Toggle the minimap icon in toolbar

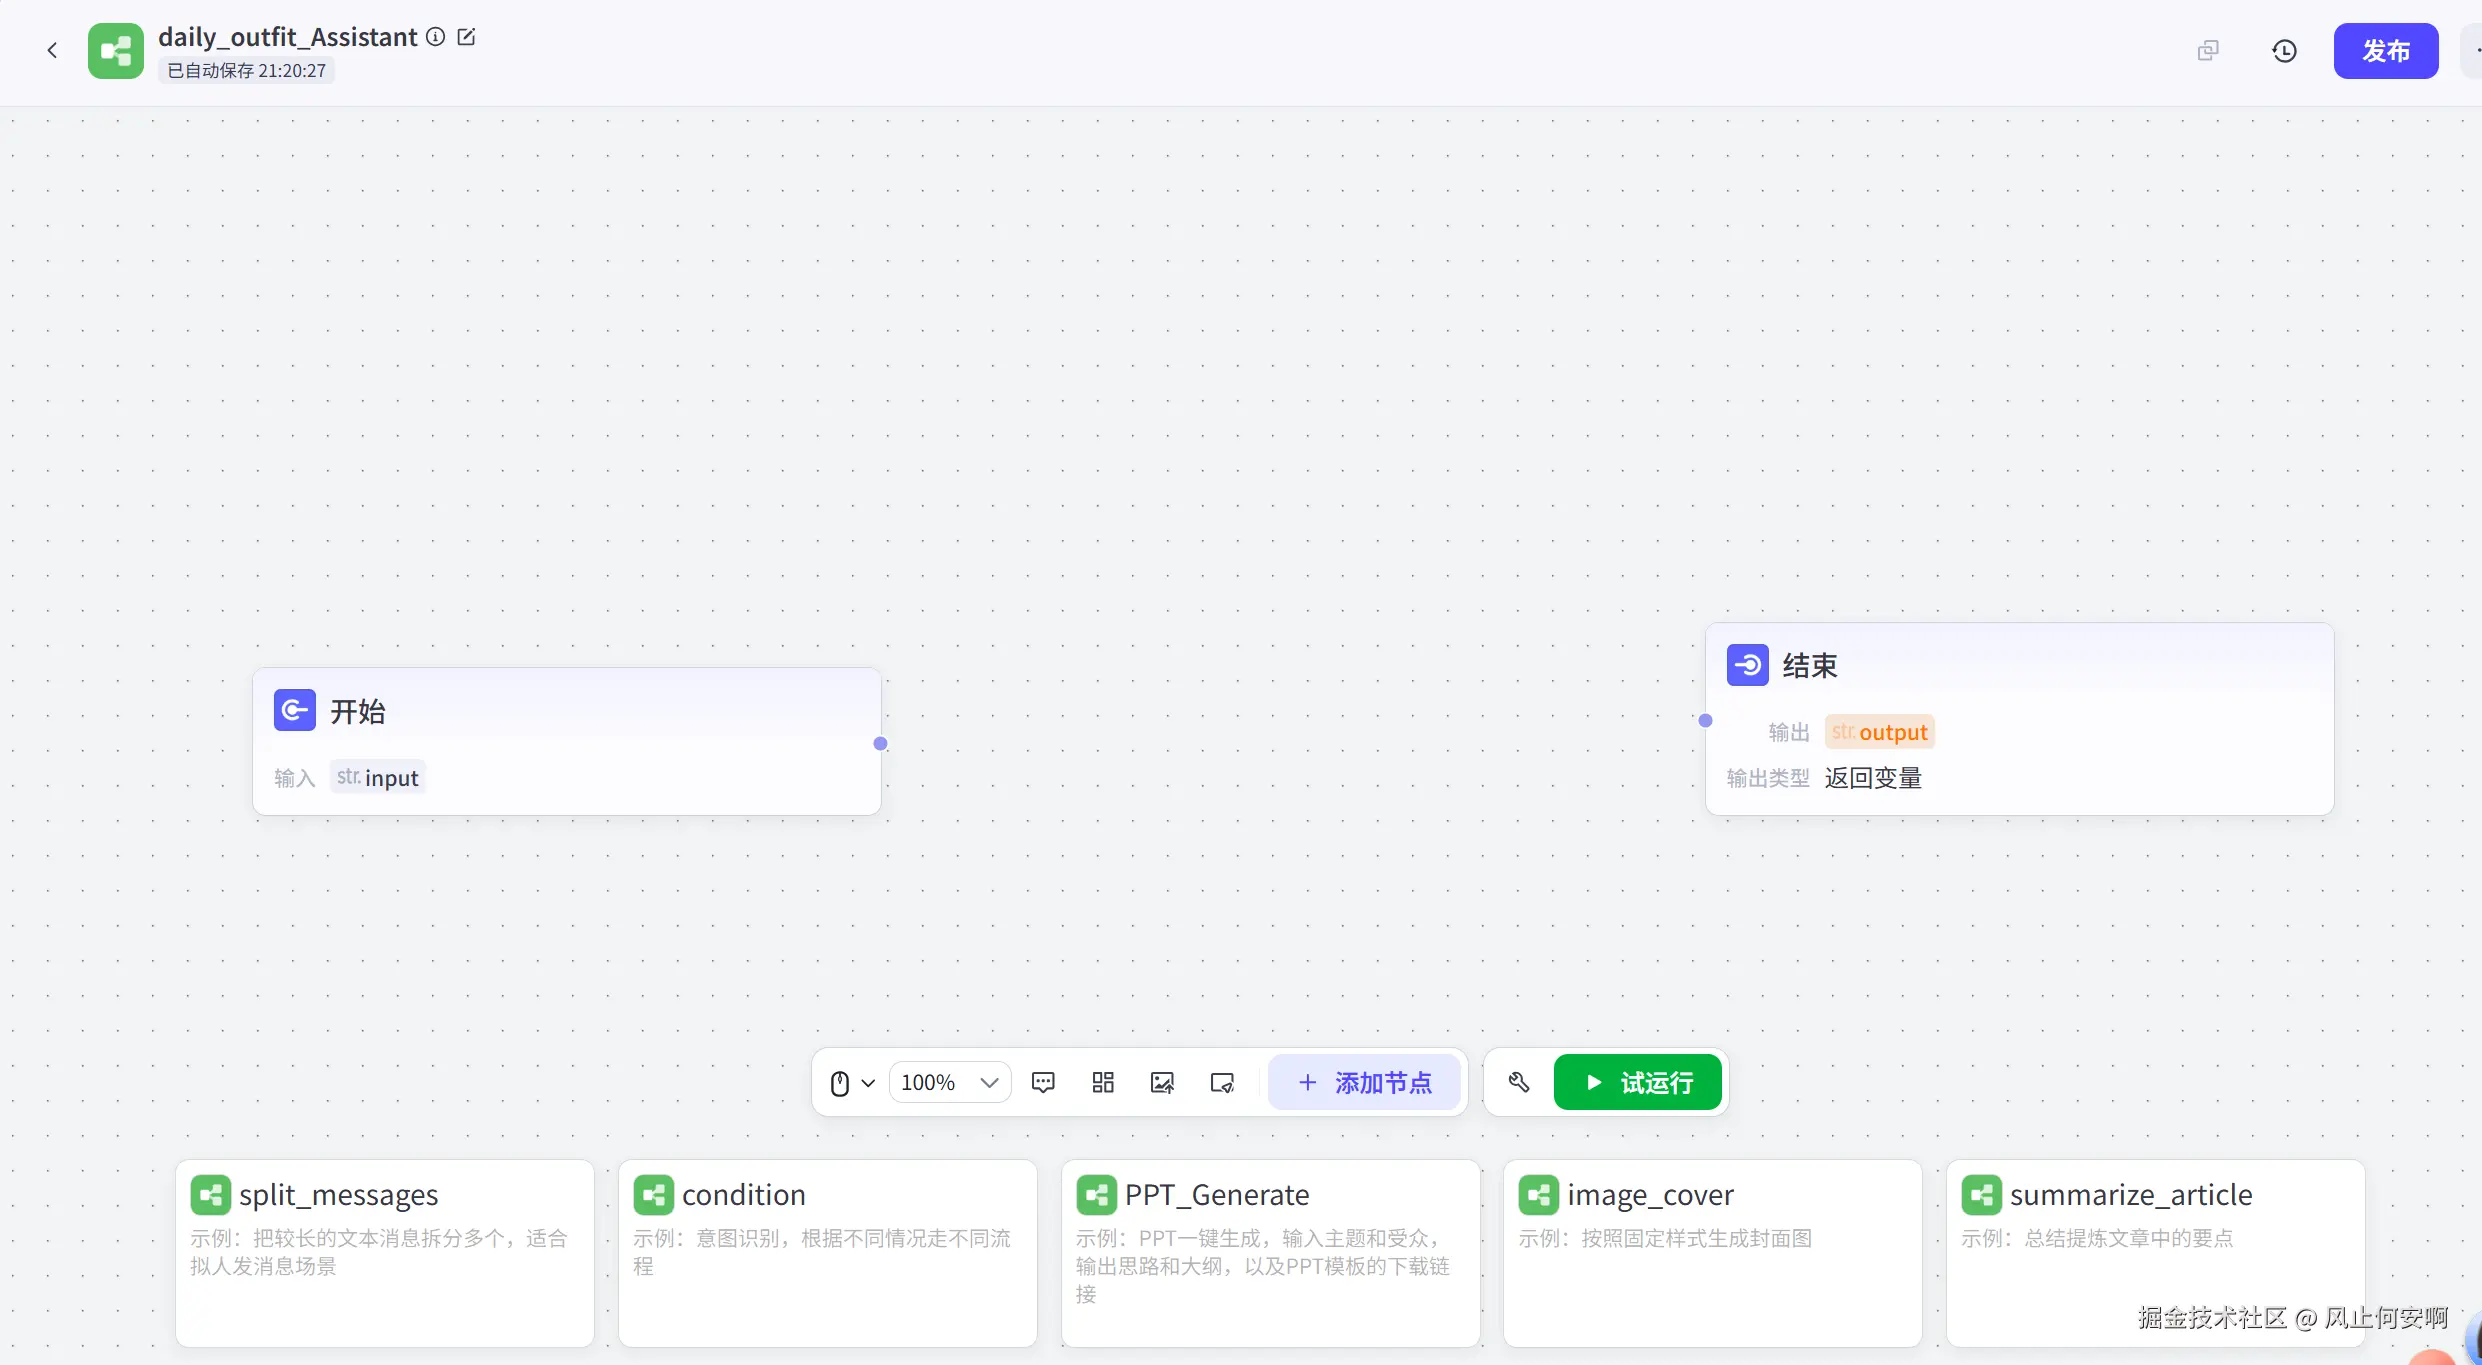1222,1082
